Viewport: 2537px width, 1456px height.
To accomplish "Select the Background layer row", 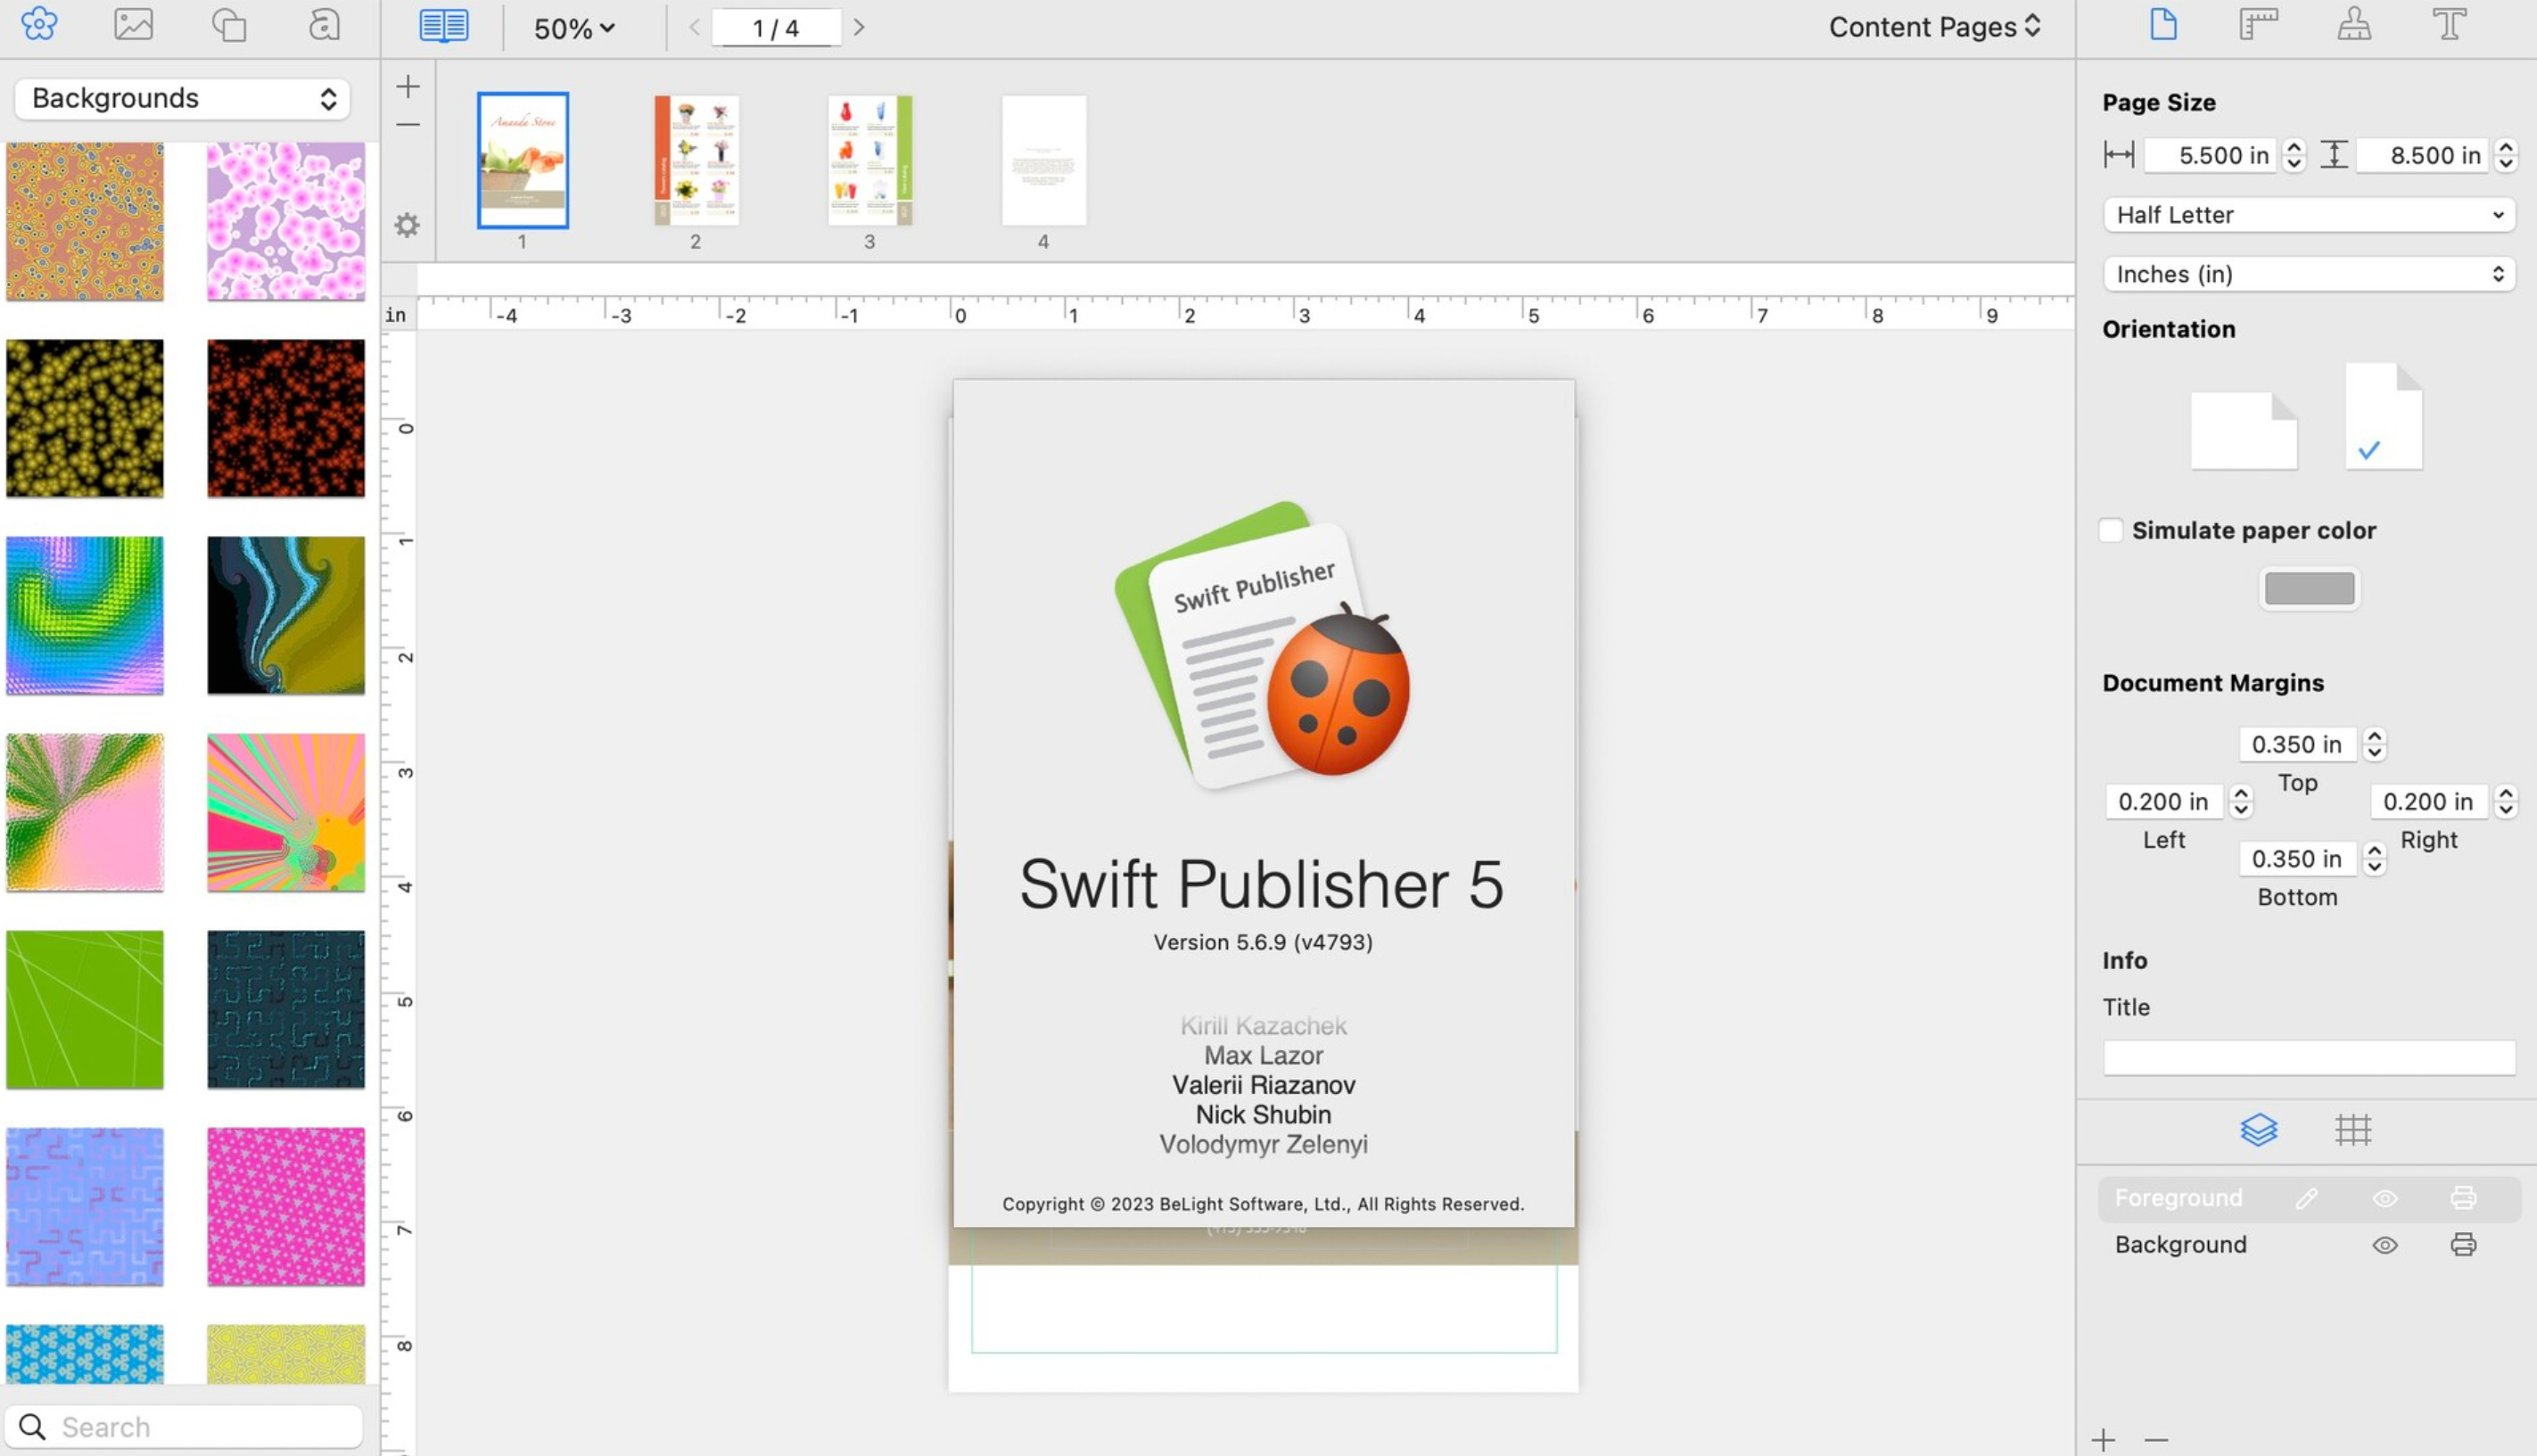I will (2309, 1245).
